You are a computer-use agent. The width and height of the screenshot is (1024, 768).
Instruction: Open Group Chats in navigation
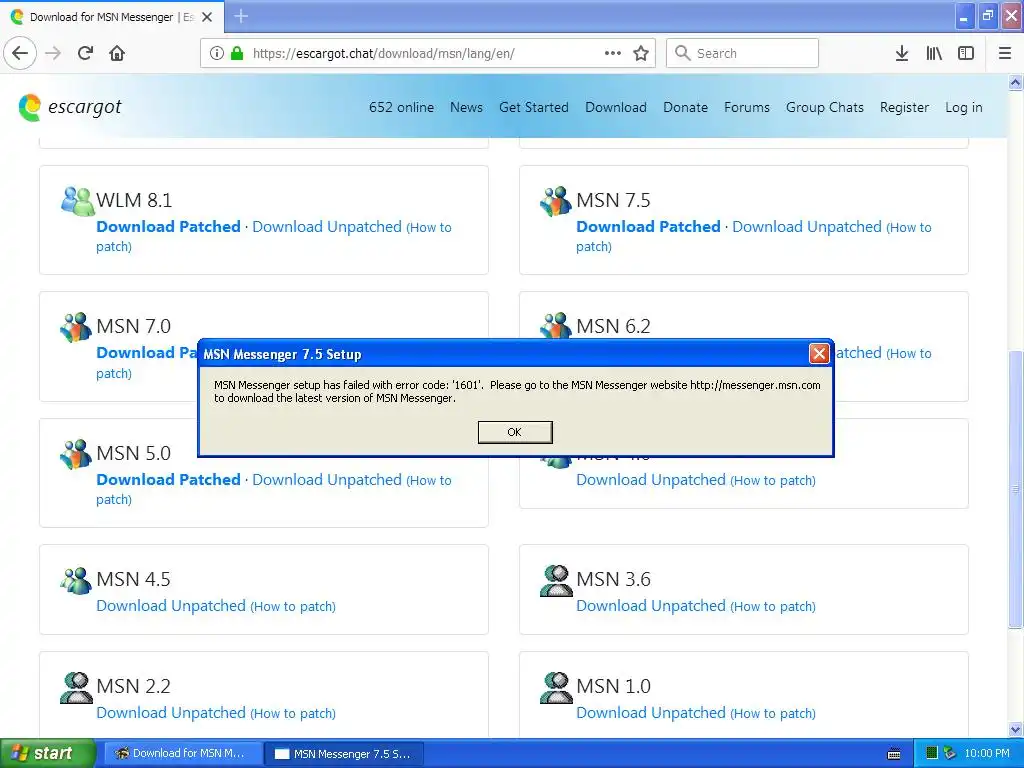point(825,107)
